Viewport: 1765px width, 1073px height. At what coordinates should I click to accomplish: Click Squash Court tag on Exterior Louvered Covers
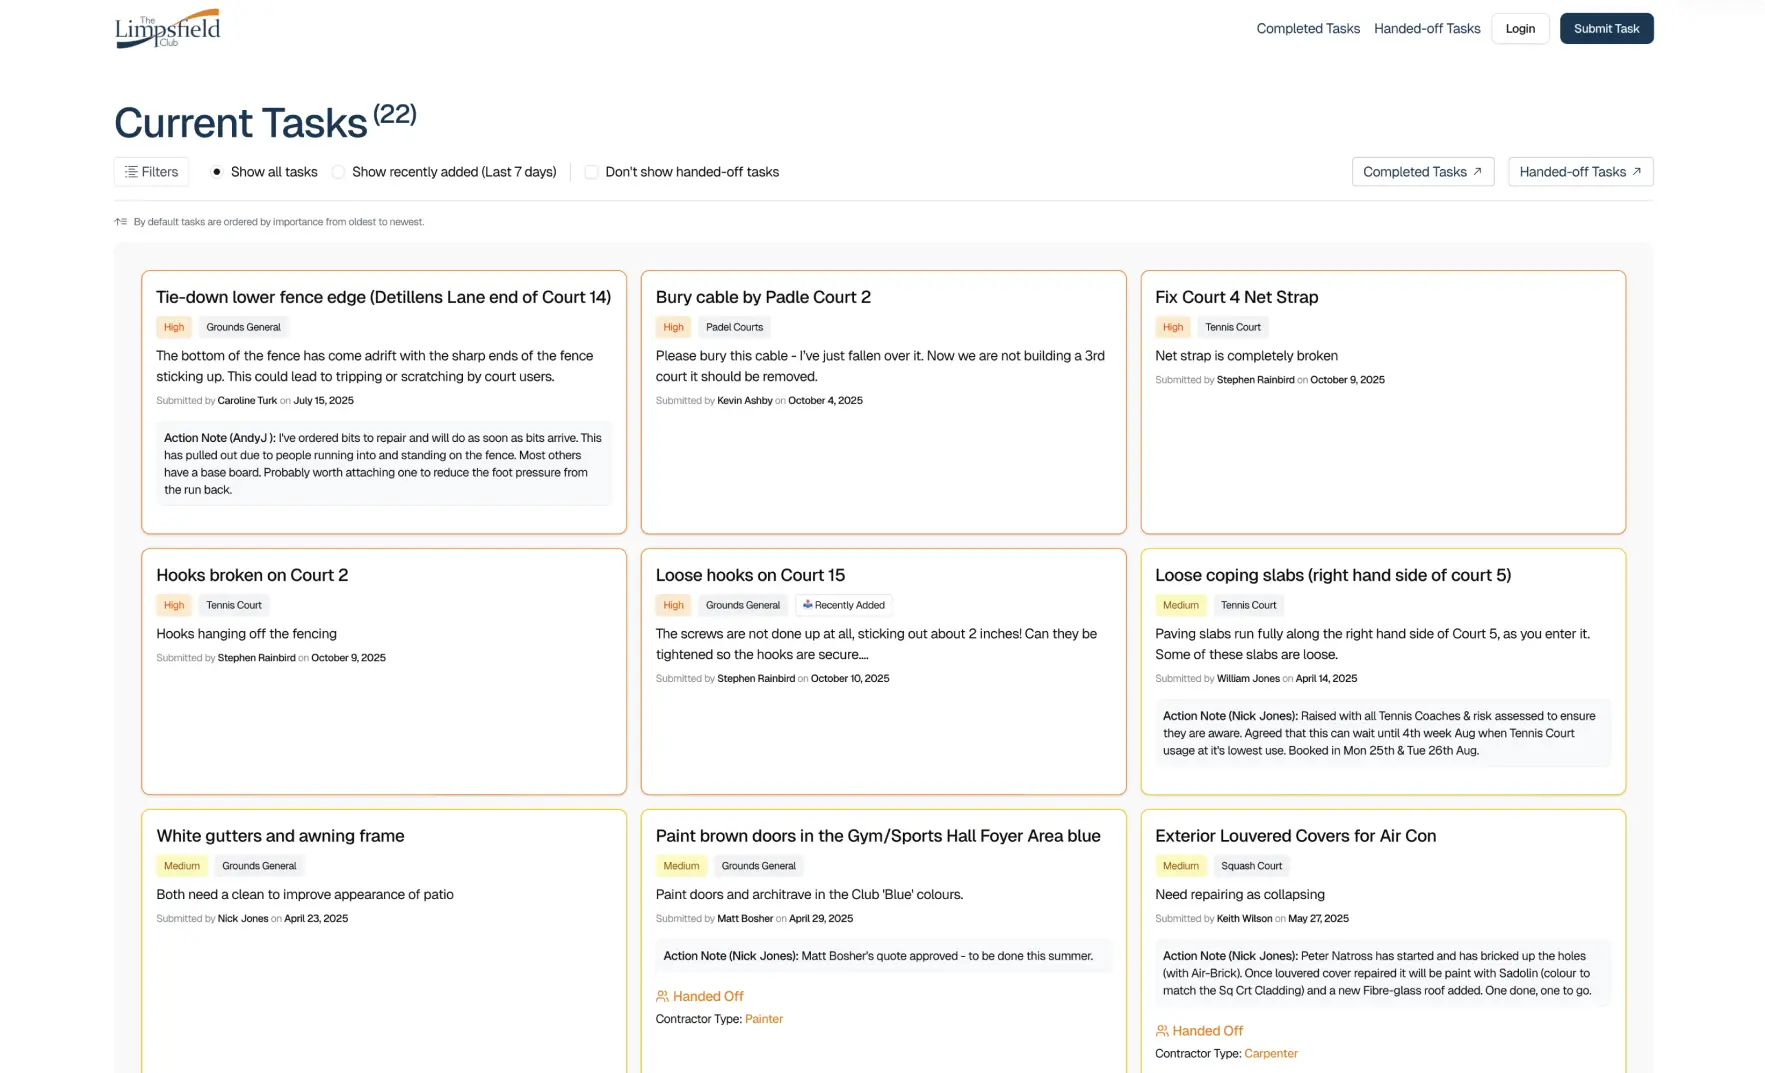click(1250, 866)
